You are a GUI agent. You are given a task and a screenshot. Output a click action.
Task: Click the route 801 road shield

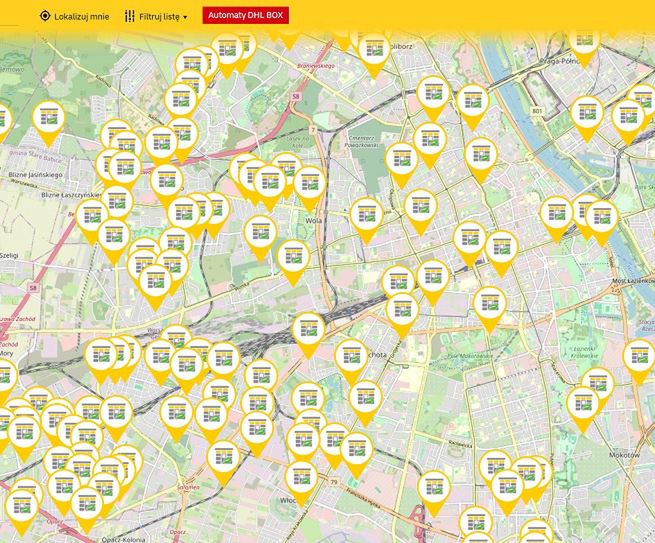(x=537, y=111)
